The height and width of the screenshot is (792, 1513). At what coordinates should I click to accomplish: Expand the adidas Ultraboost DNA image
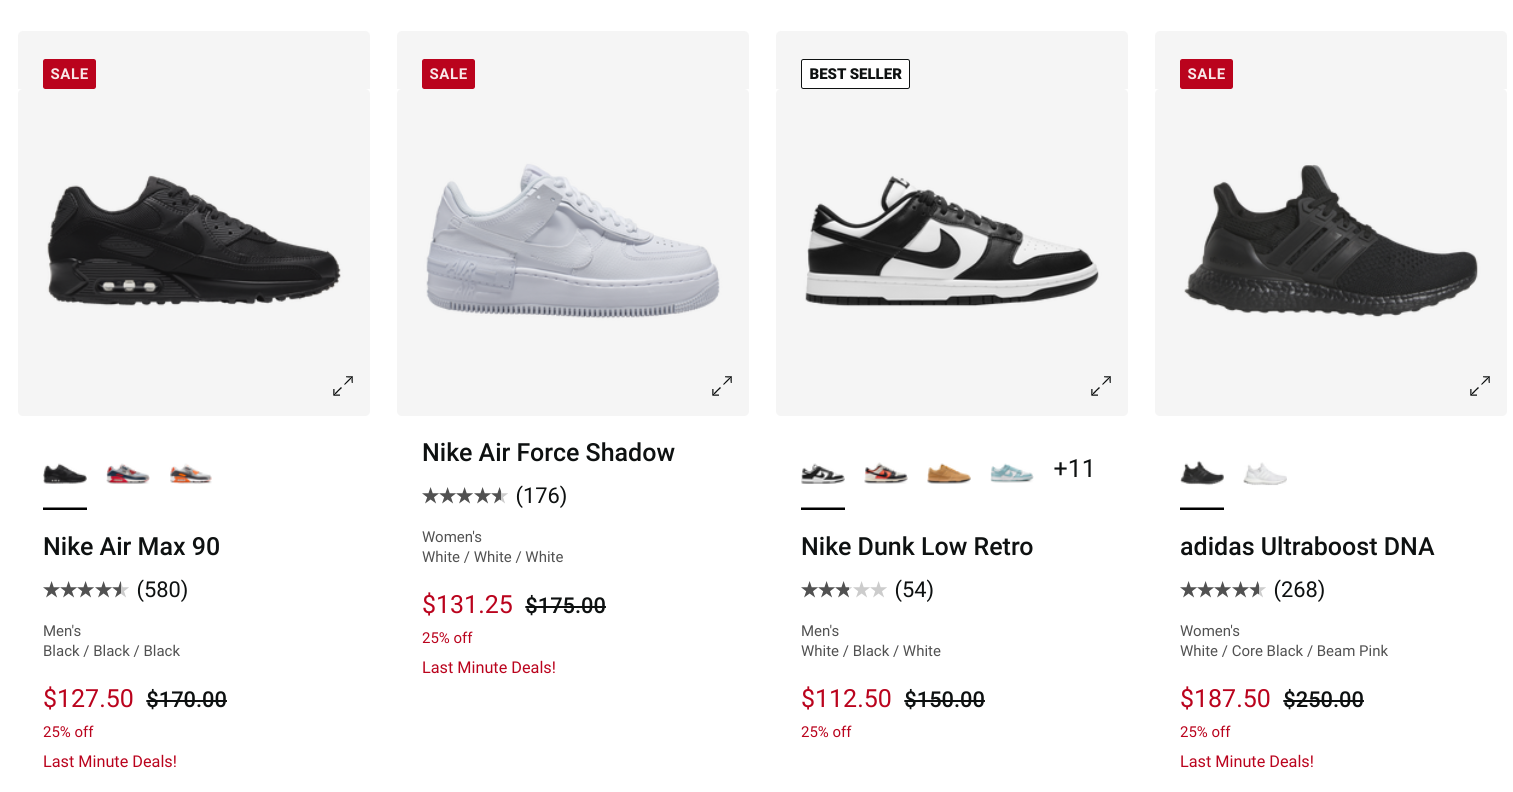click(1480, 386)
